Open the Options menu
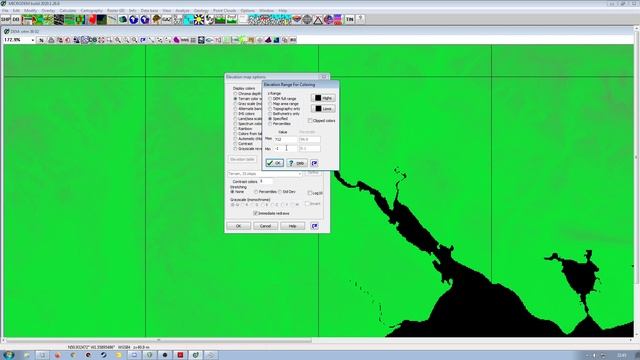The width and height of the screenshot is (640, 360). click(247, 11)
